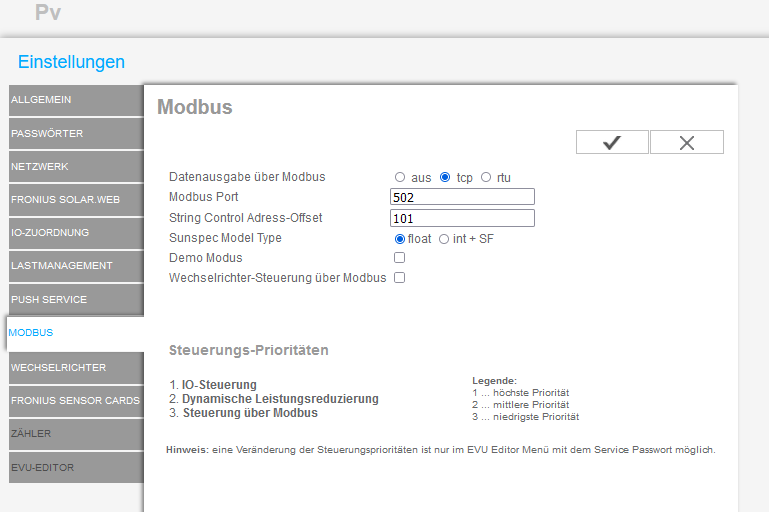769x512 pixels.
Task: Click the checkmark icon to save settings
Action: click(612, 142)
